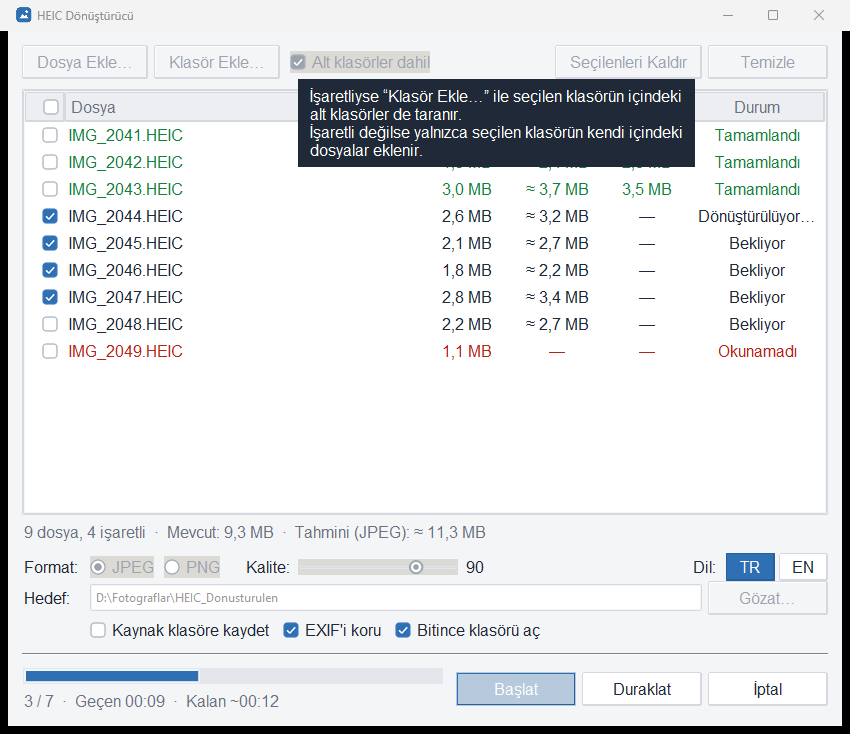Select the IMG_2044.HEIC file name
This screenshot has height=734, width=850.
pos(125,216)
